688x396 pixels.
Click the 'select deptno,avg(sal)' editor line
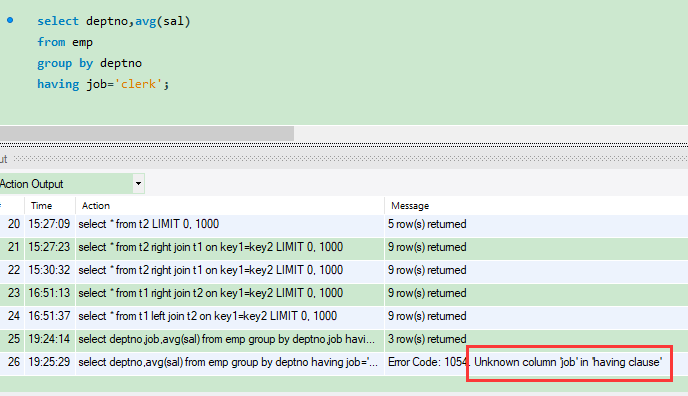click(114, 21)
